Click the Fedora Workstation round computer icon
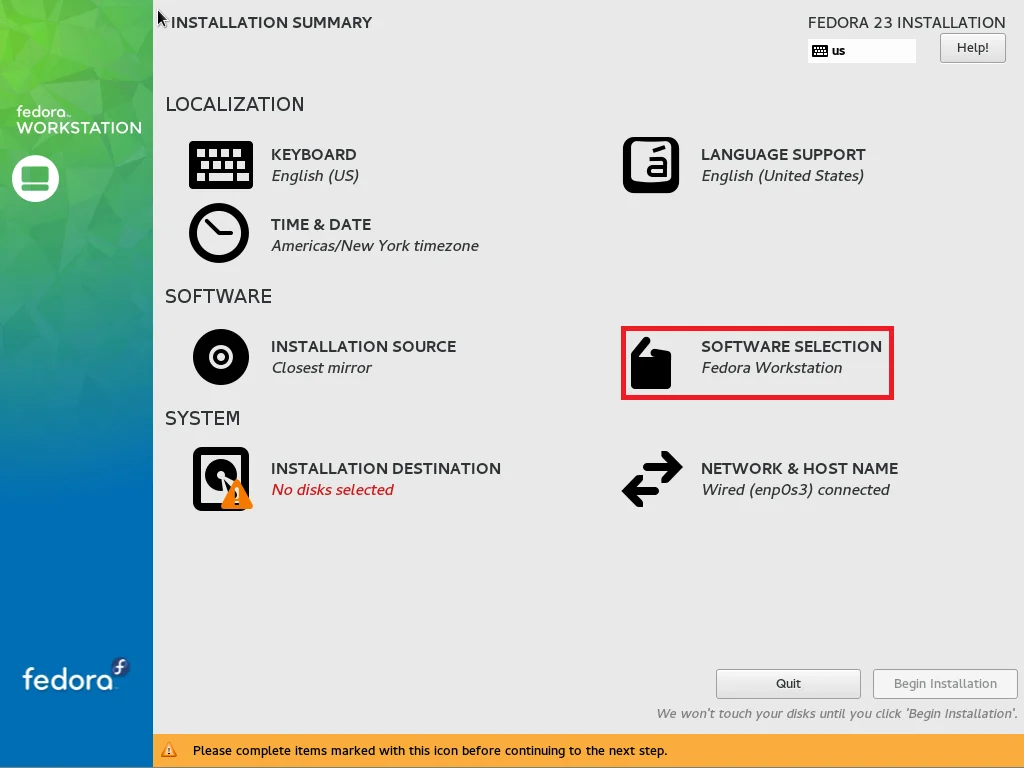The image size is (1024, 768). pyautogui.click(x=35, y=178)
